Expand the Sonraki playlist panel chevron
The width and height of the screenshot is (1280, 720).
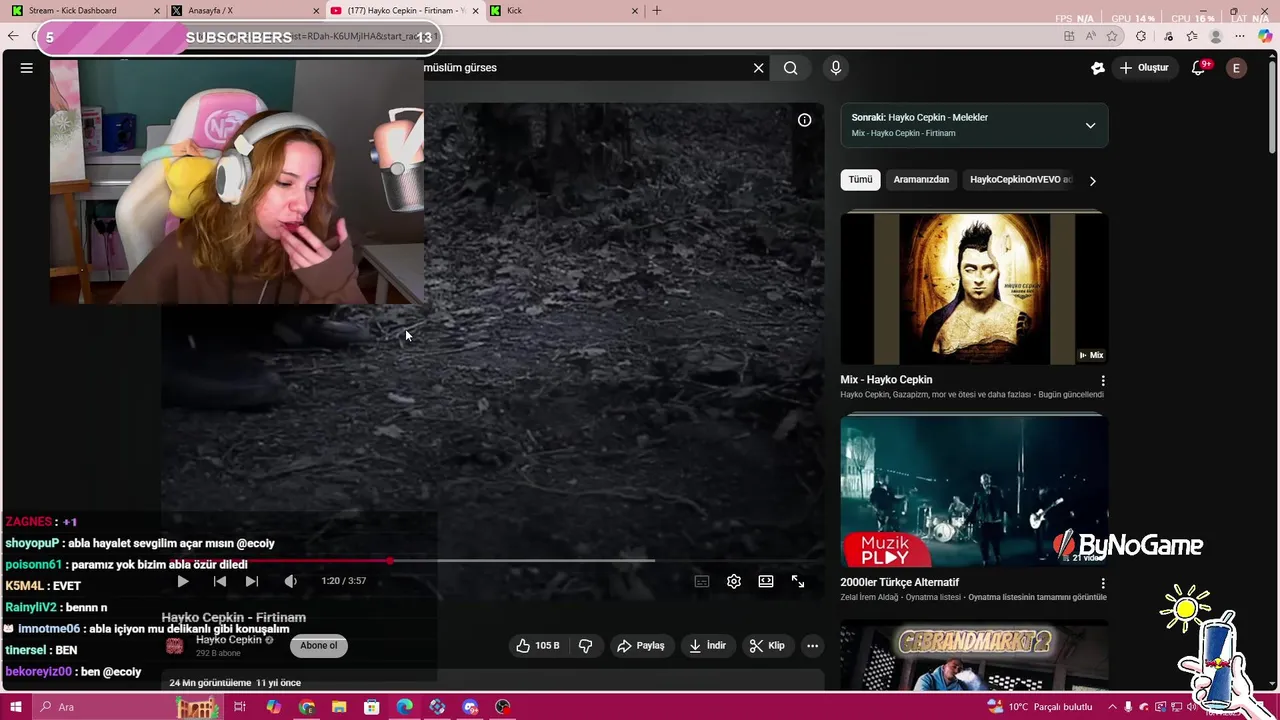1090,125
